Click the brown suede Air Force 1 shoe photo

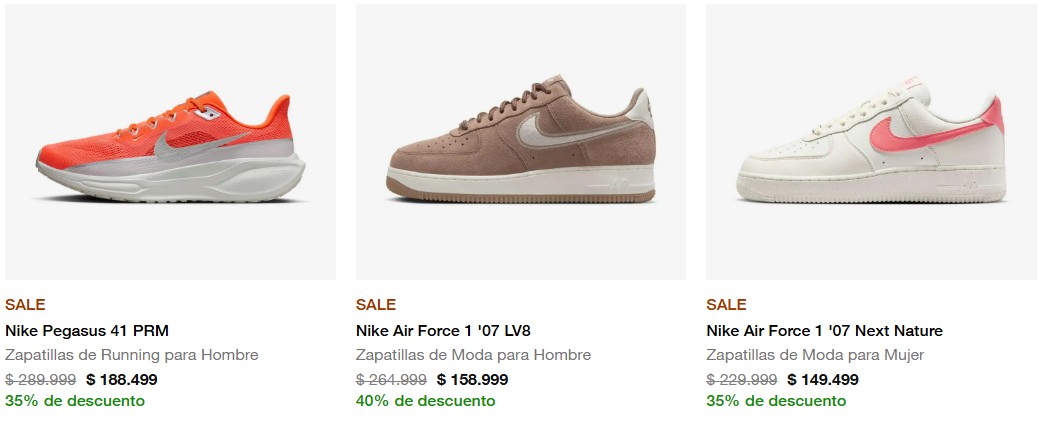click(520, 142)
